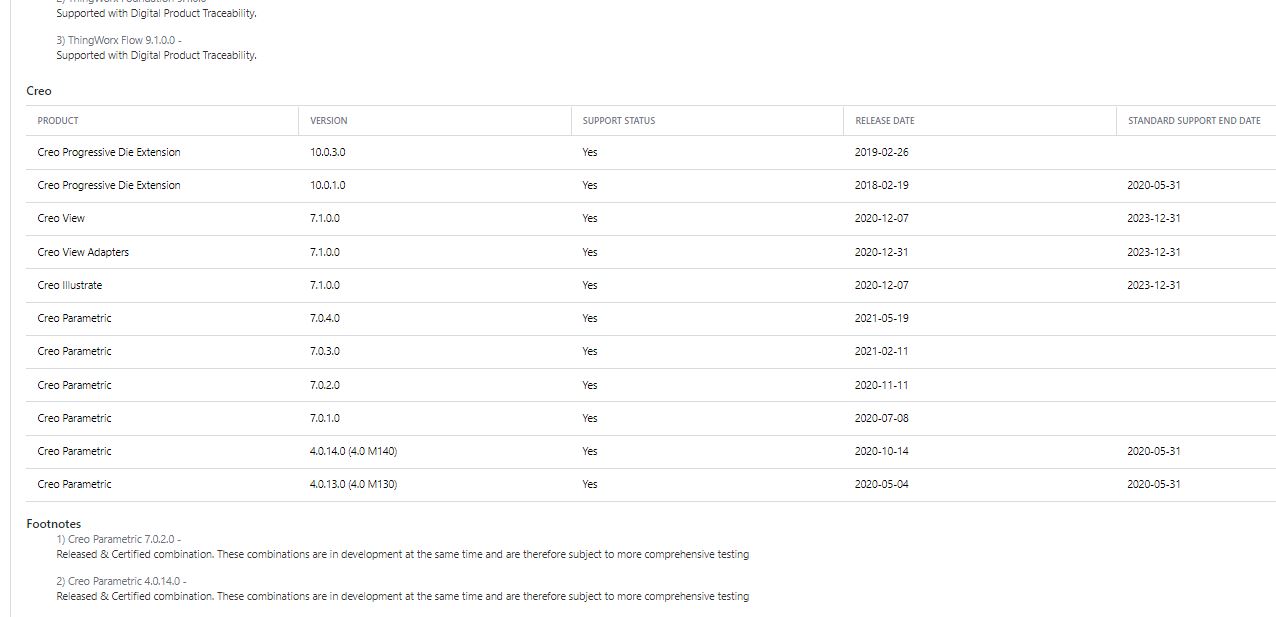Select the Creo View 7.1.0.0 row

tap(60, 218)
